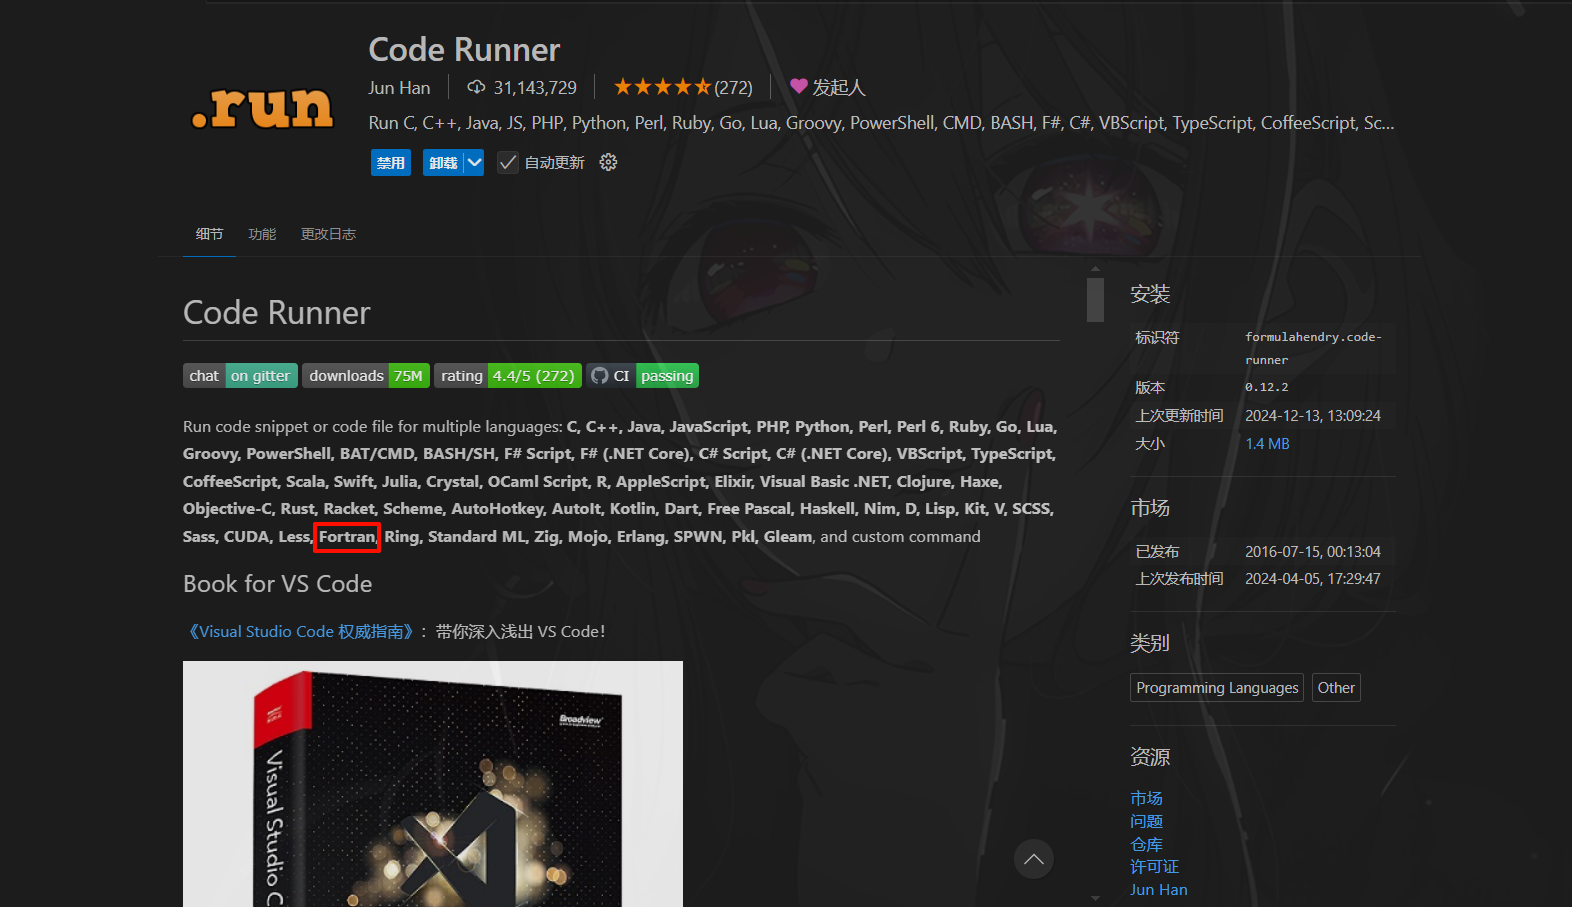Open the extension settings gear icon

pos(608,162)
